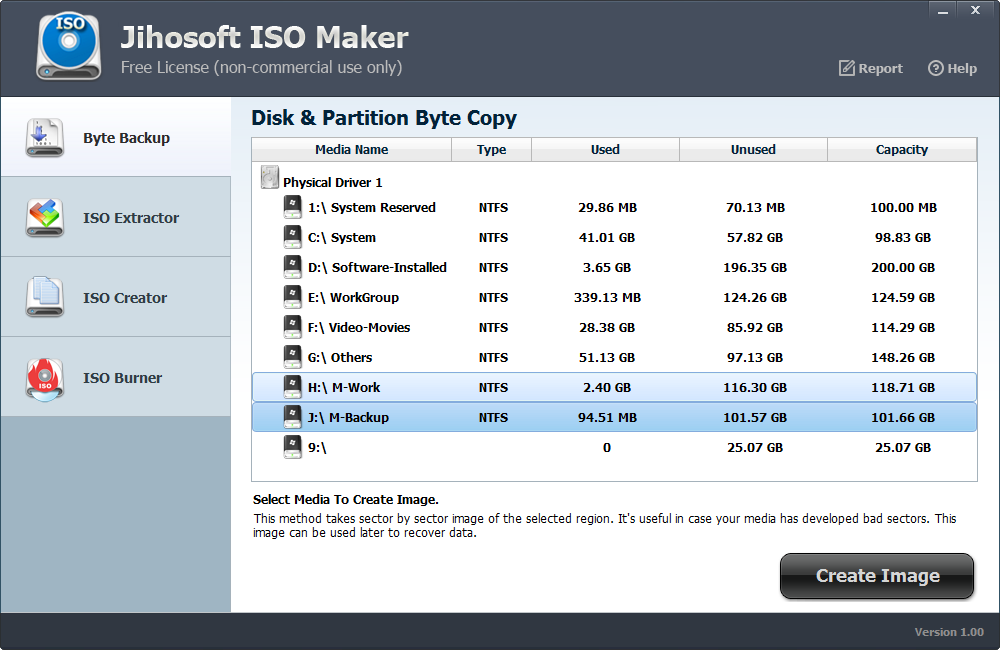This screenshot has width=1000, height=650.
Task: Switch to the ISO Extractor tab
Action: [115, 218]
